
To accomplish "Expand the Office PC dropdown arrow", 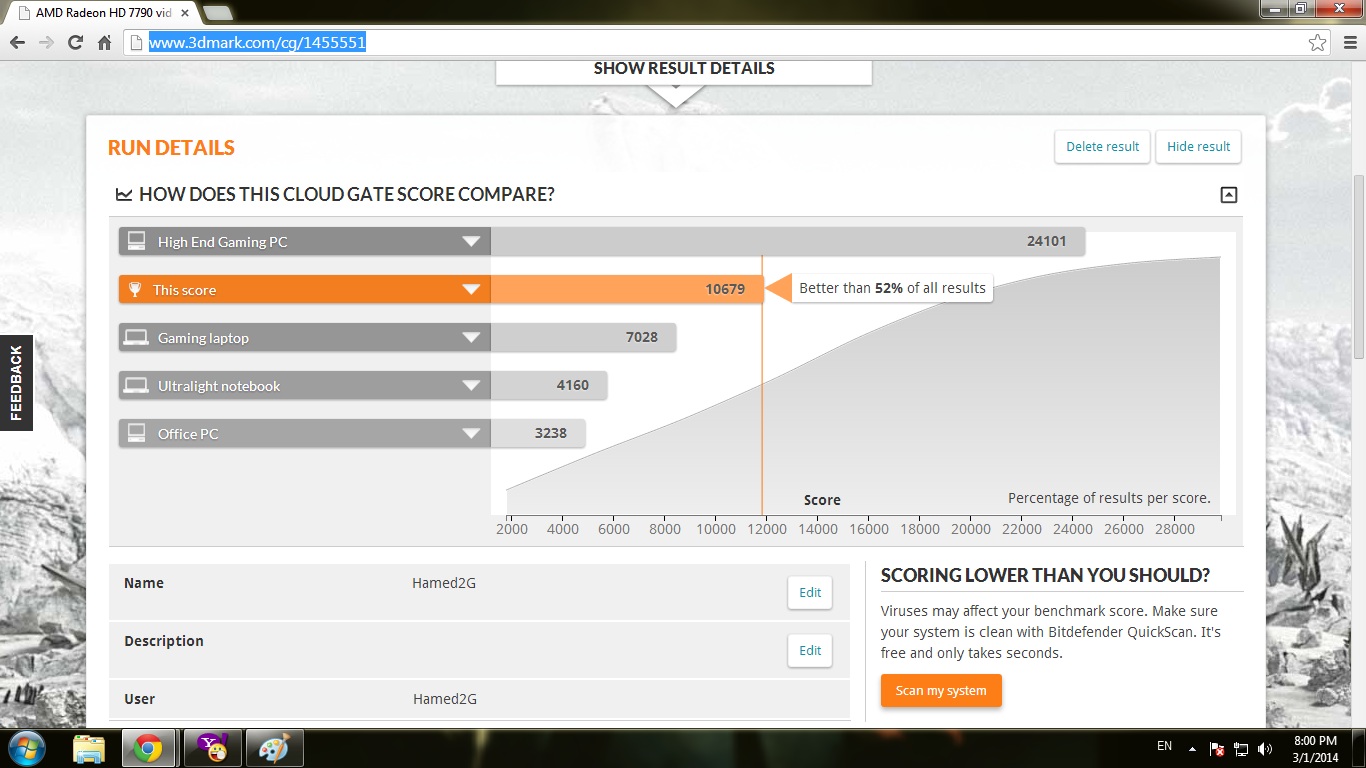I will [x=471, y=434].
